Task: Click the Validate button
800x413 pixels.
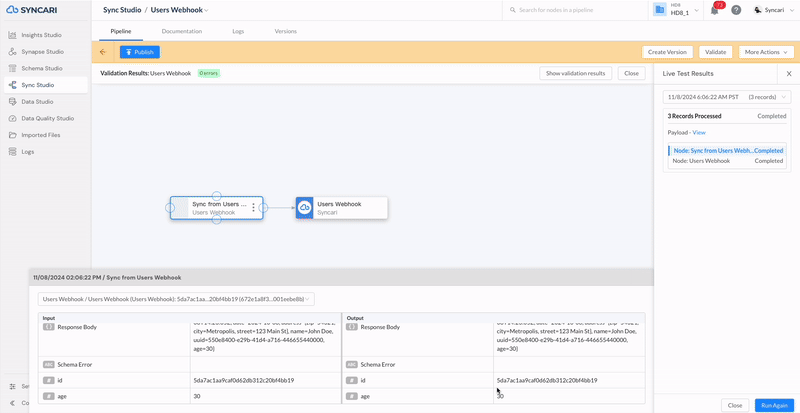Action: (x=716, y=52)
